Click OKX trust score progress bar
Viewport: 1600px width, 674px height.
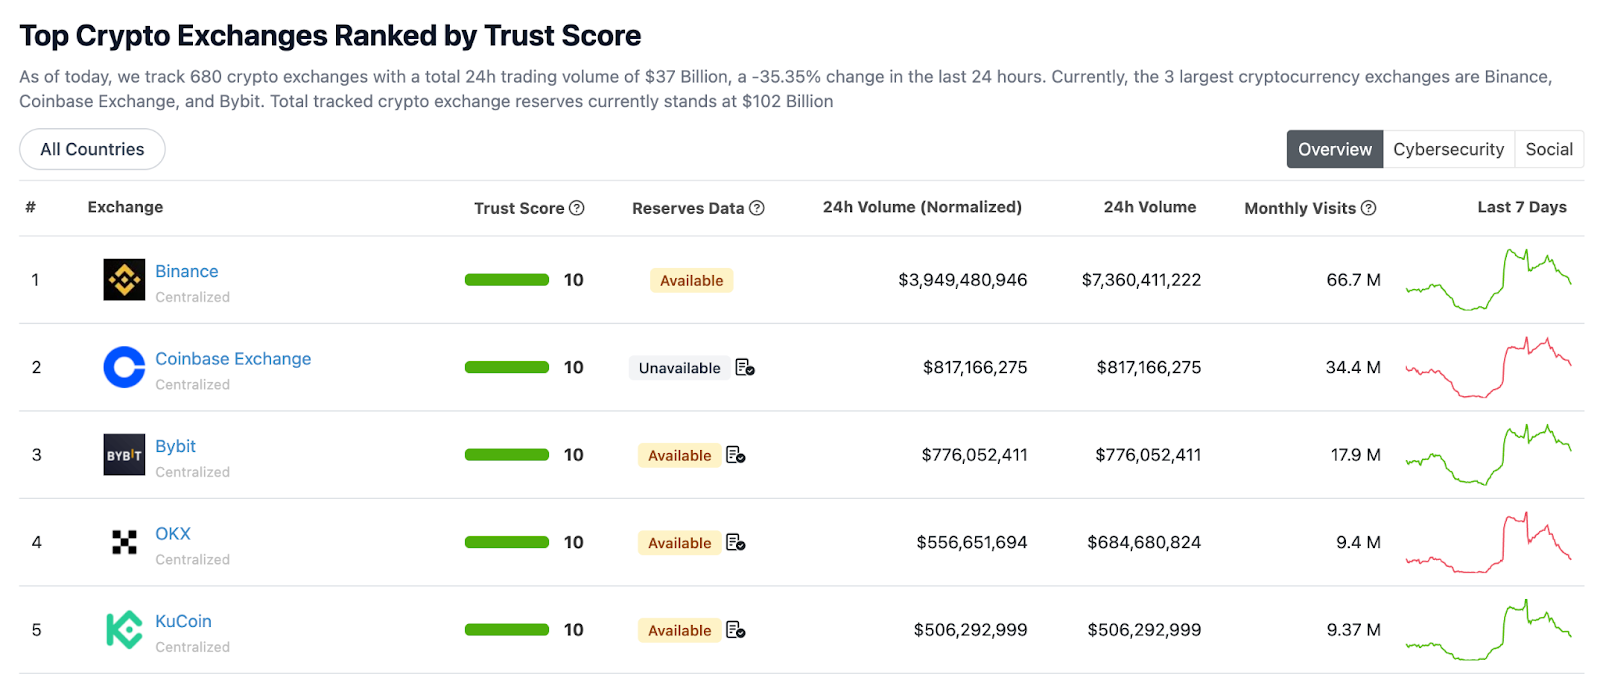507,542
